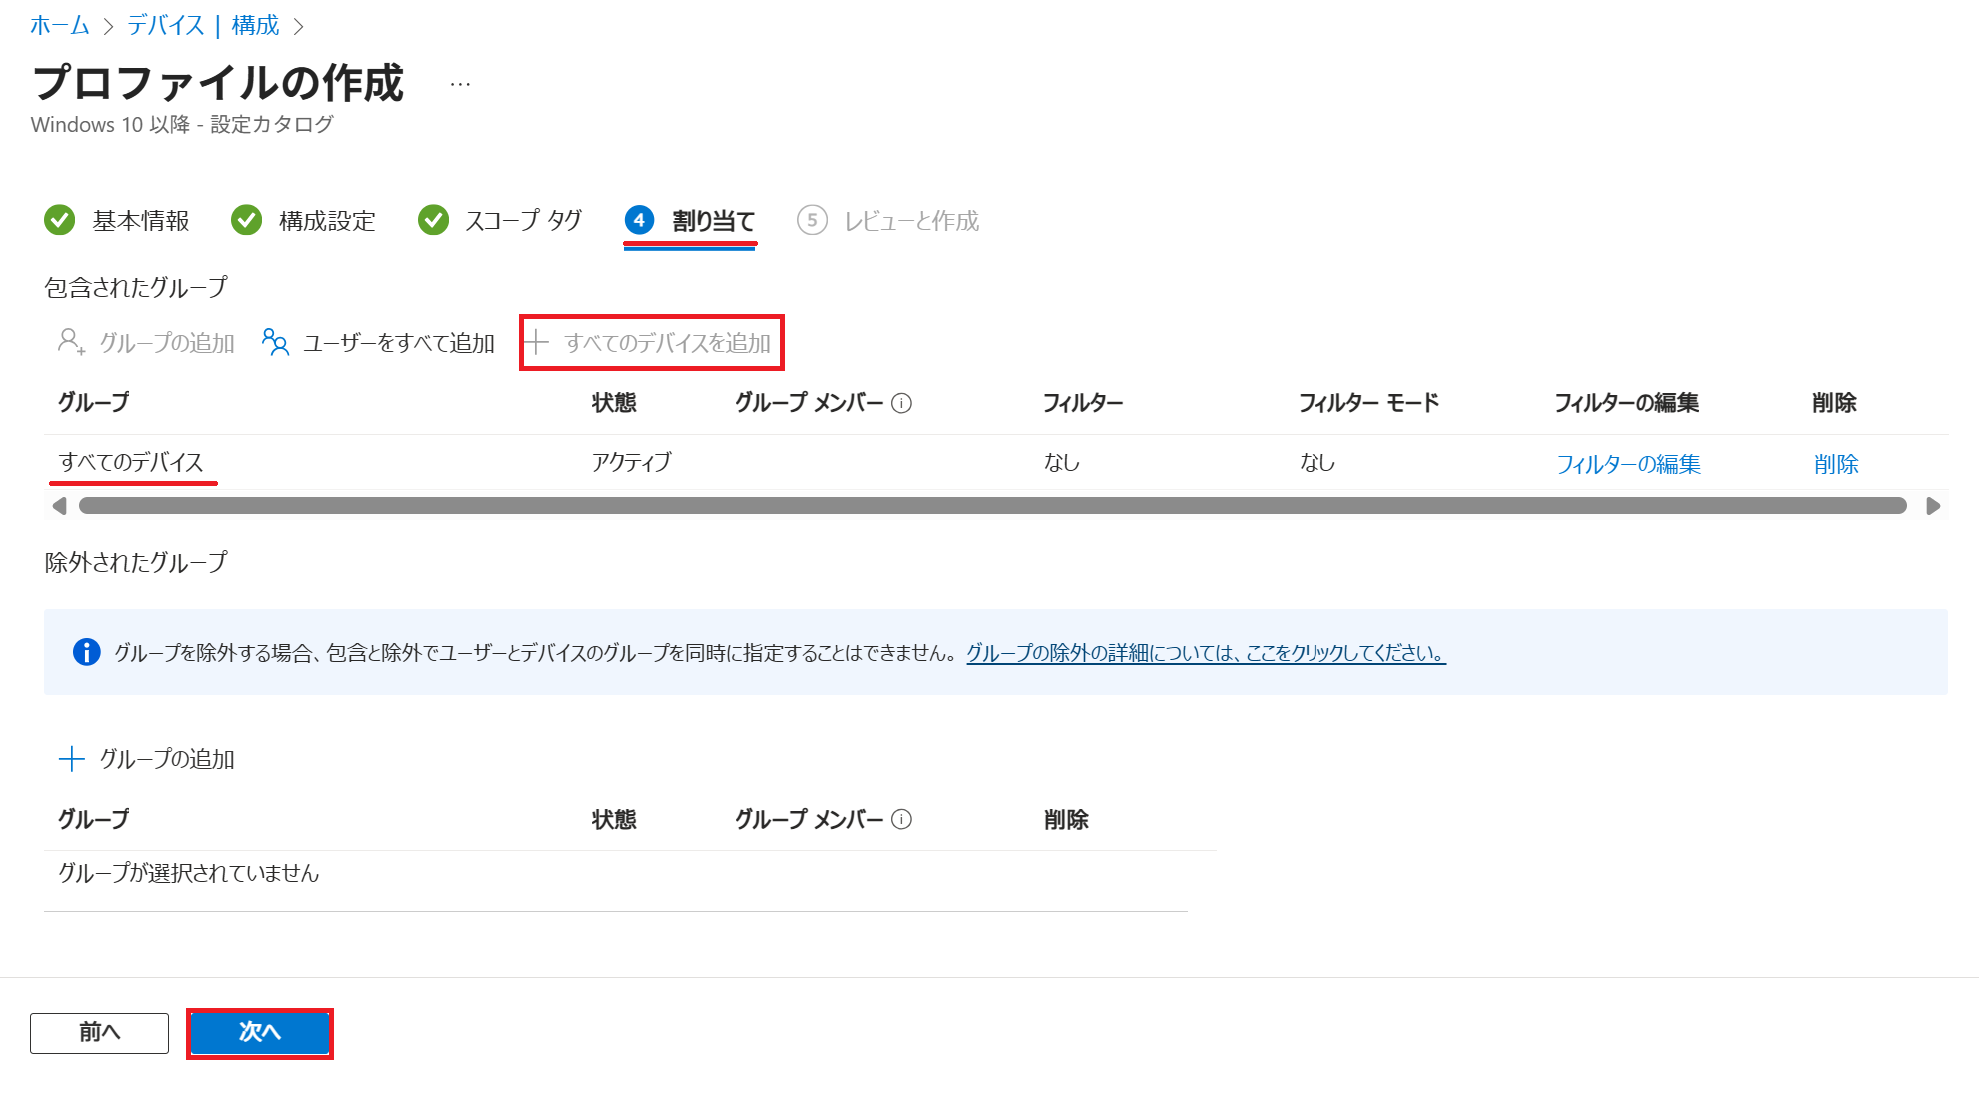Screen dimensions: 1979x1105
Task: Click the blue information icon in the notice banner
Action: [87, 652]
